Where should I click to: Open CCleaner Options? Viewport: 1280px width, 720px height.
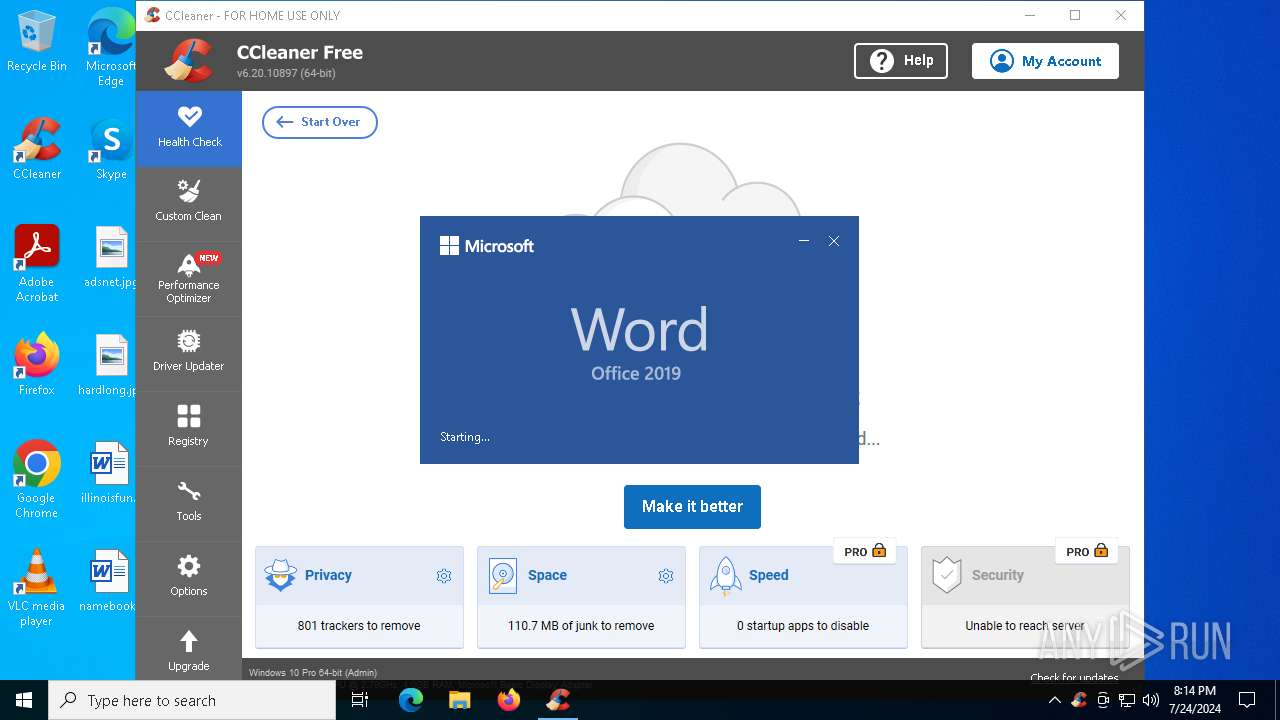189,578
